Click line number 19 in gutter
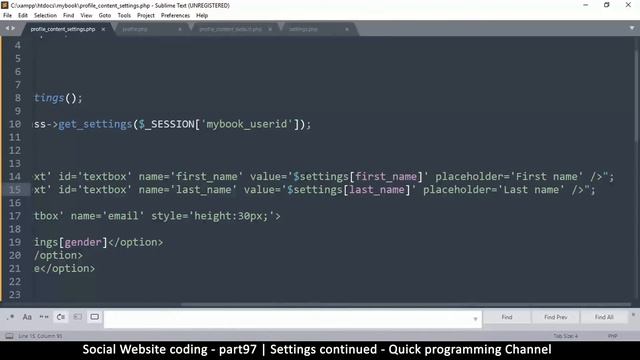The height and width of the screenshot is (360, 640). [x=15, y=242]
